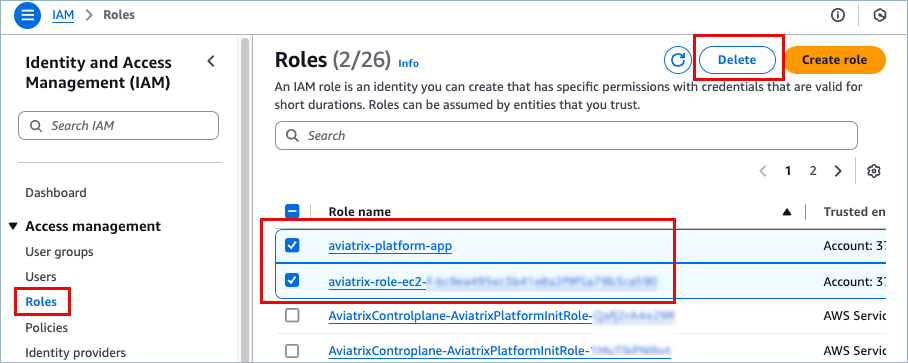Open User groups in the sidebar

pos(59,252)
